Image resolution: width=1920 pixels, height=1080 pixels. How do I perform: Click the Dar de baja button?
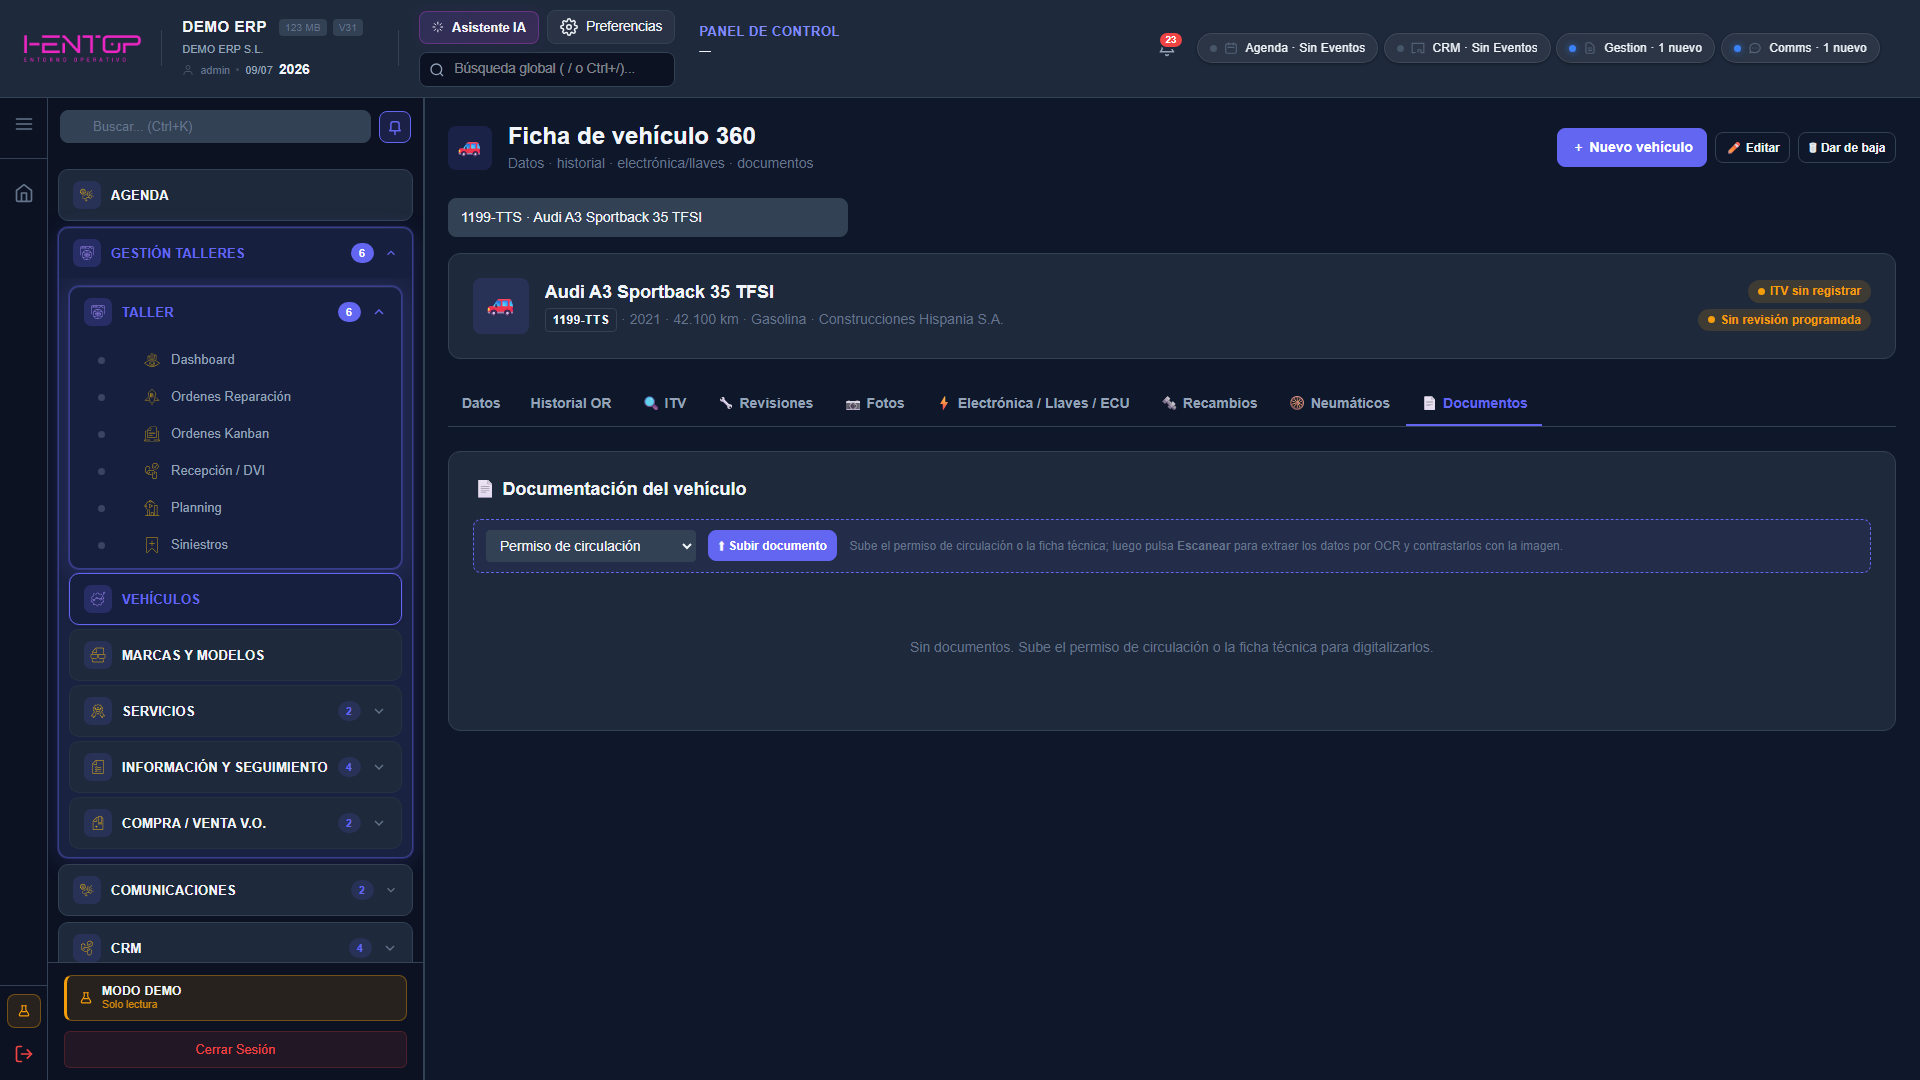(x=1847, y=148)
